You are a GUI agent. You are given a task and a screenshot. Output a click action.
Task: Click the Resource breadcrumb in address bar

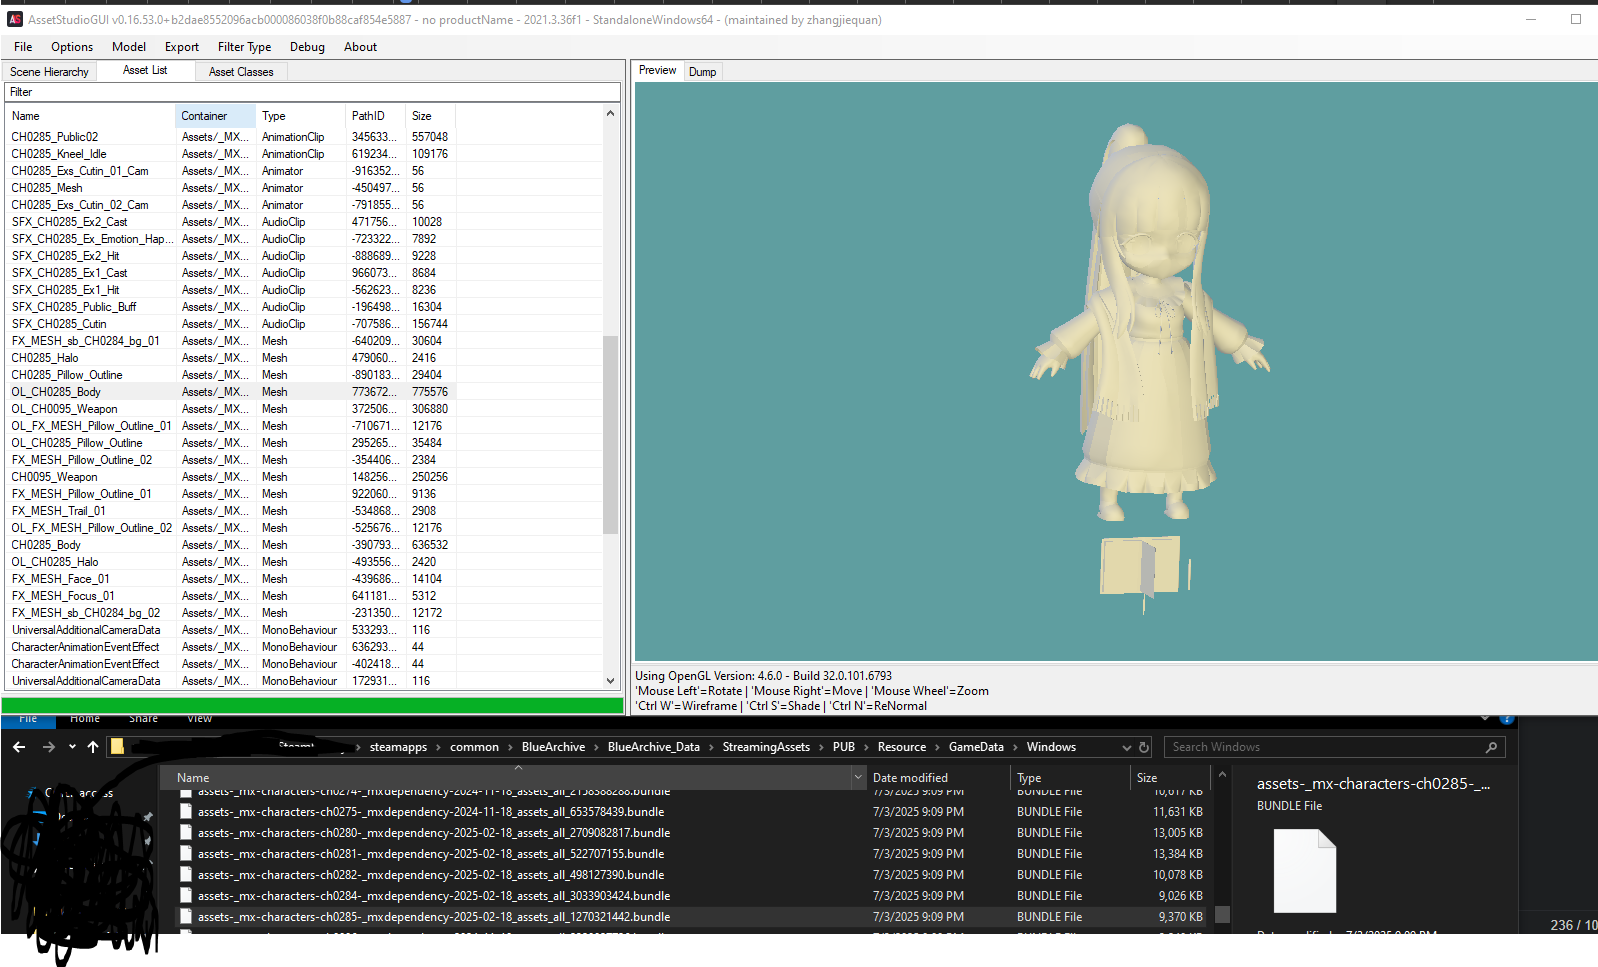[x=902, y=747]
